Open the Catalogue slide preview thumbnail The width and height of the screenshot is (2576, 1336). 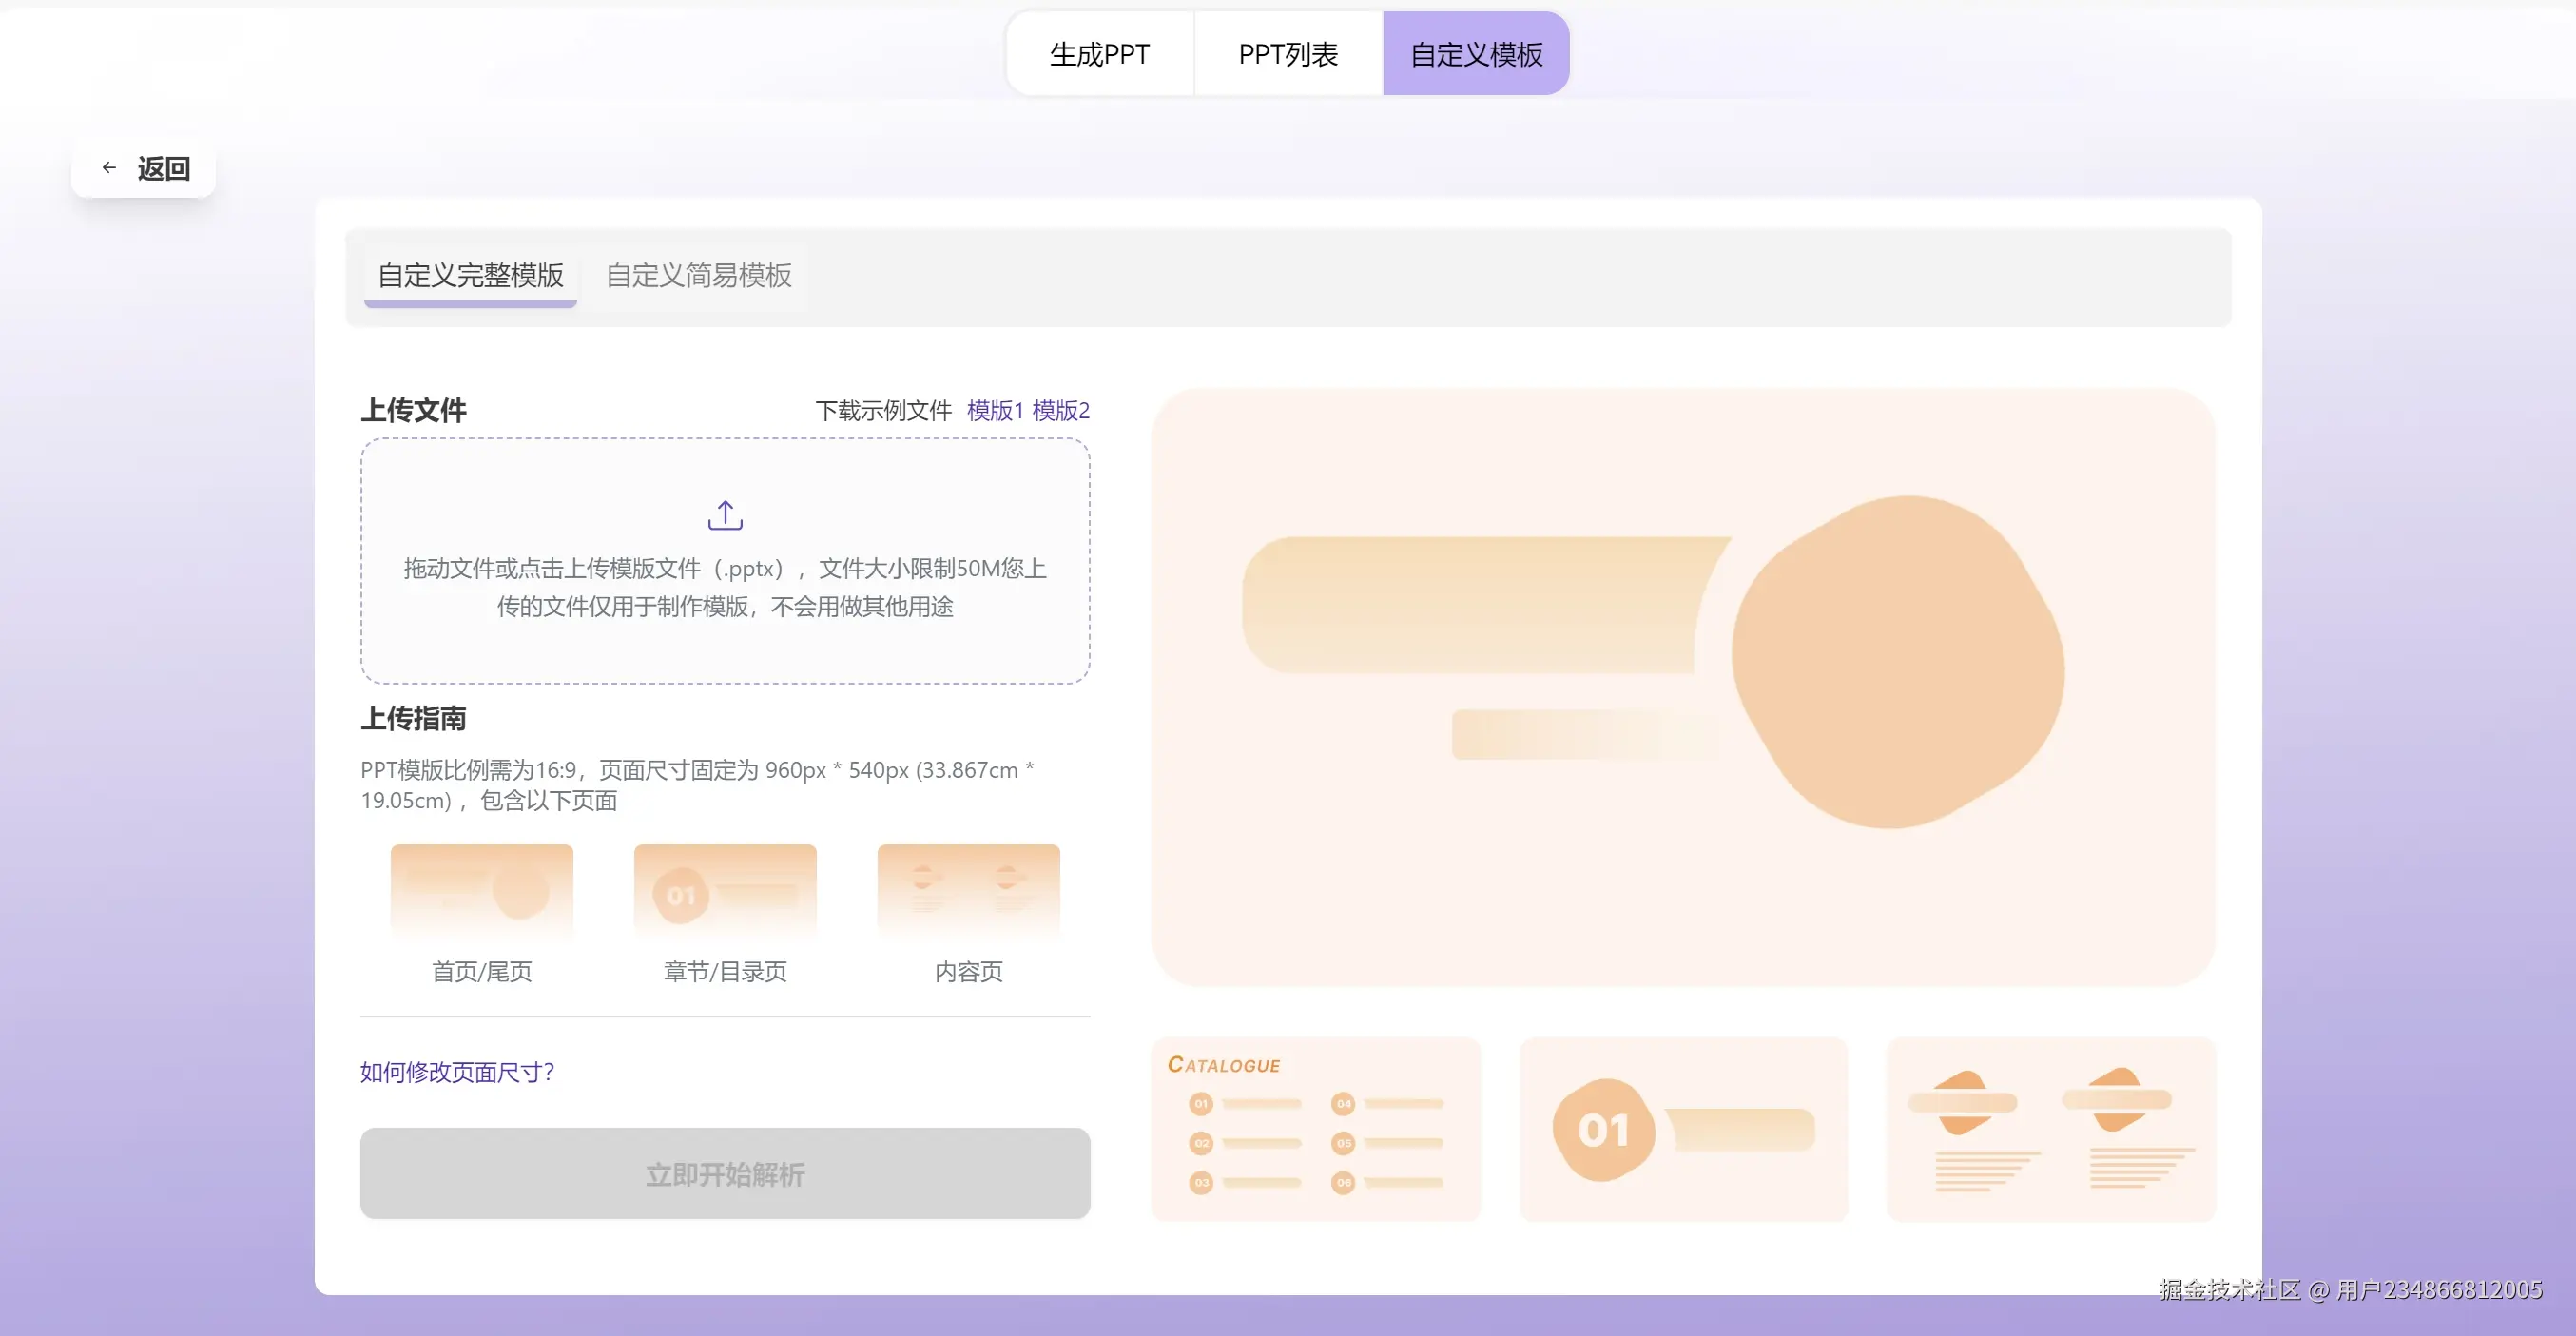1315,1129
